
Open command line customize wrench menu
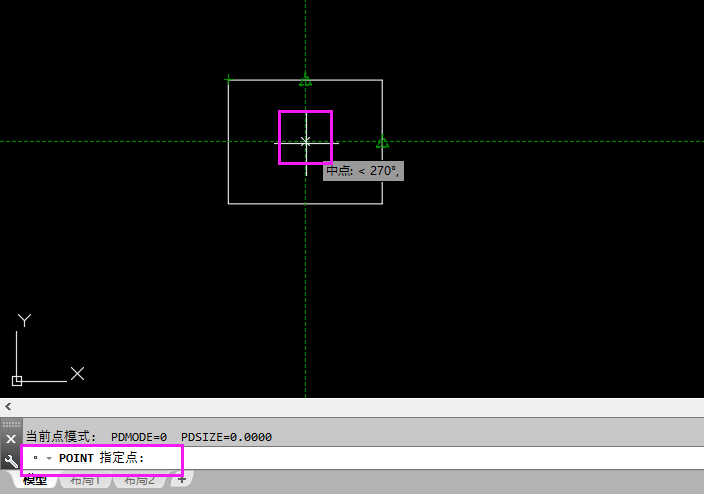[x=11, y=460]
